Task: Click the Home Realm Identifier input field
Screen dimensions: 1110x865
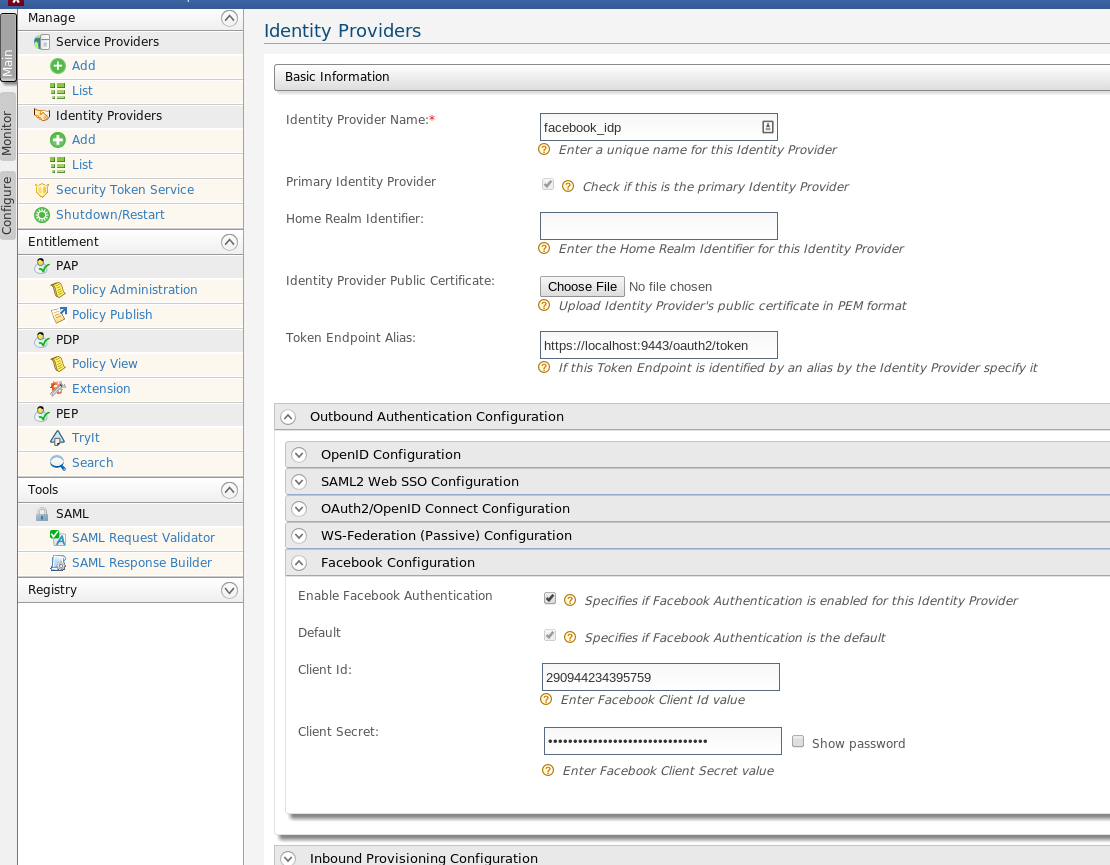Action: pyautogui.click(x=658, y=226)
